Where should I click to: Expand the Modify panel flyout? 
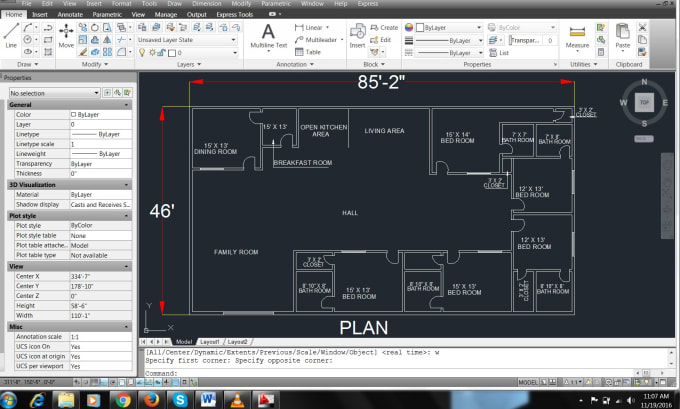[x=95, y=64]
